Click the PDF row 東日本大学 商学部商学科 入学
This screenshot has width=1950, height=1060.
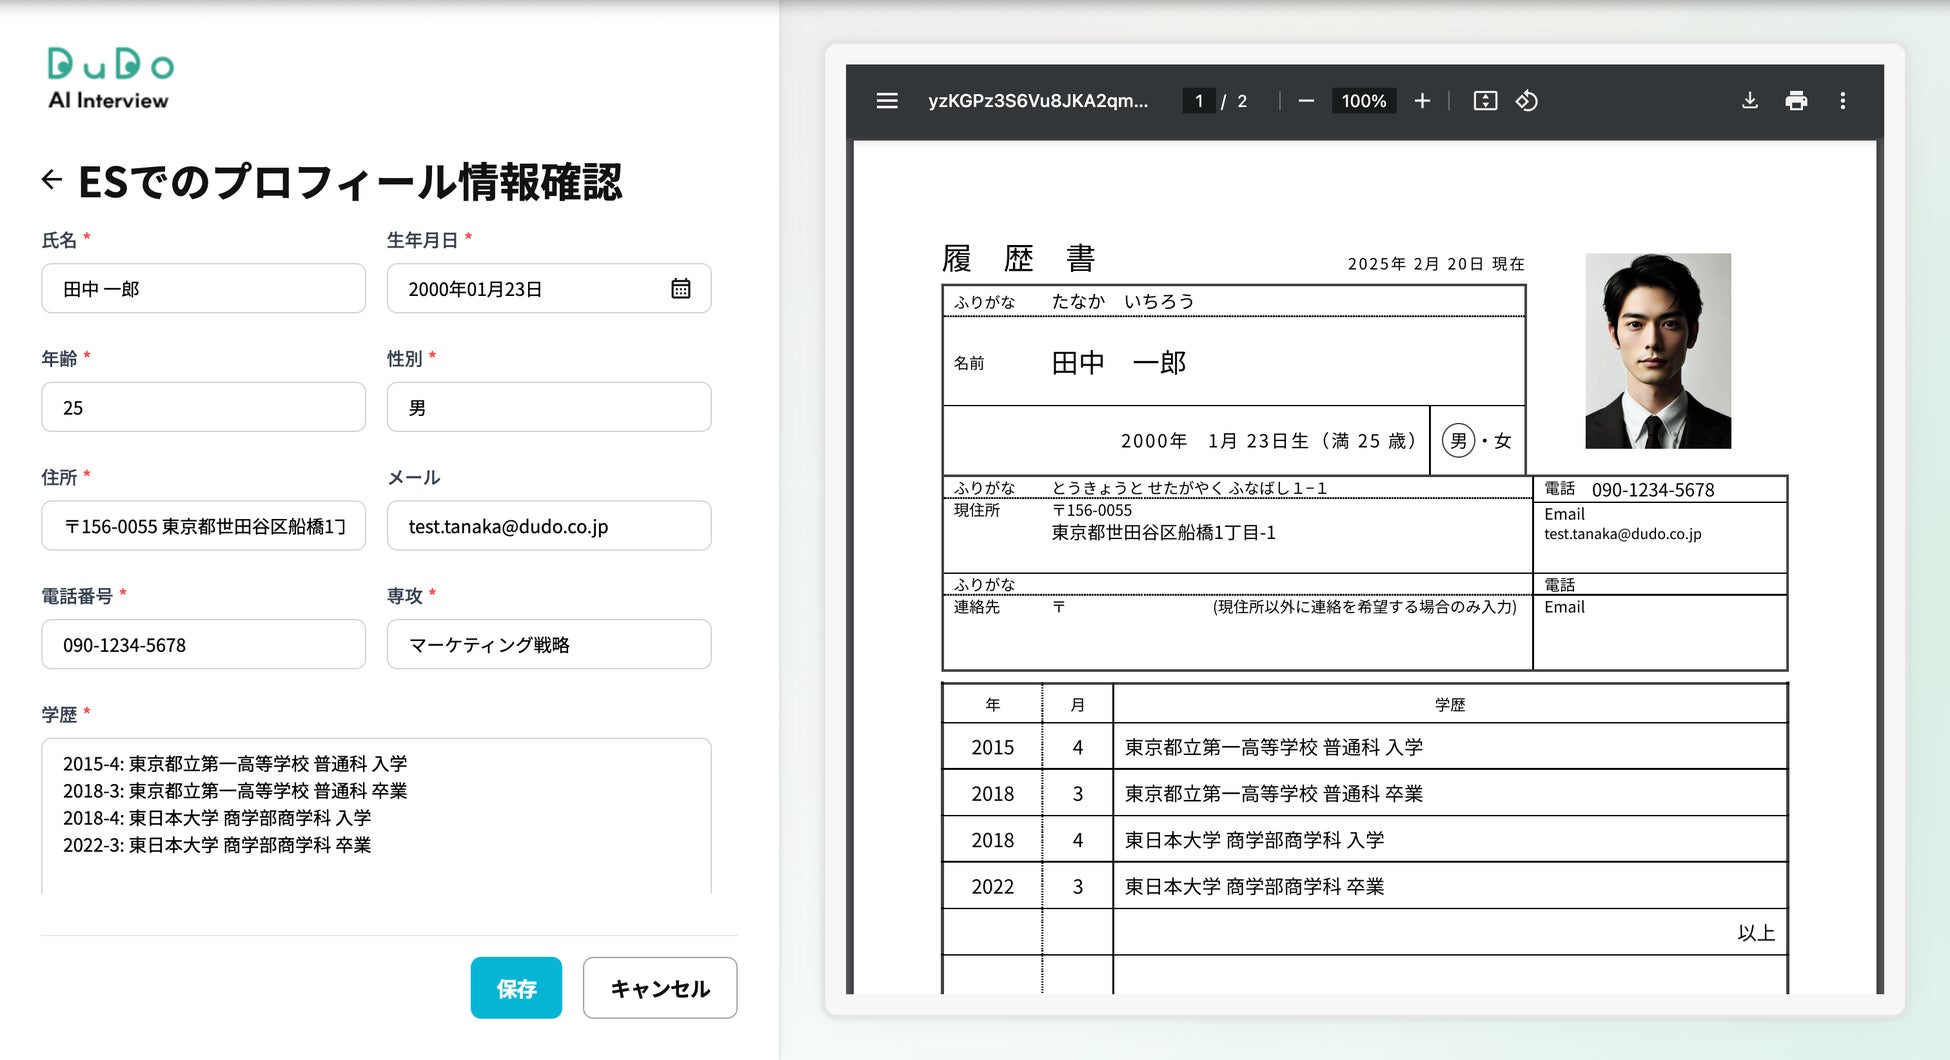pos(1254,840)
